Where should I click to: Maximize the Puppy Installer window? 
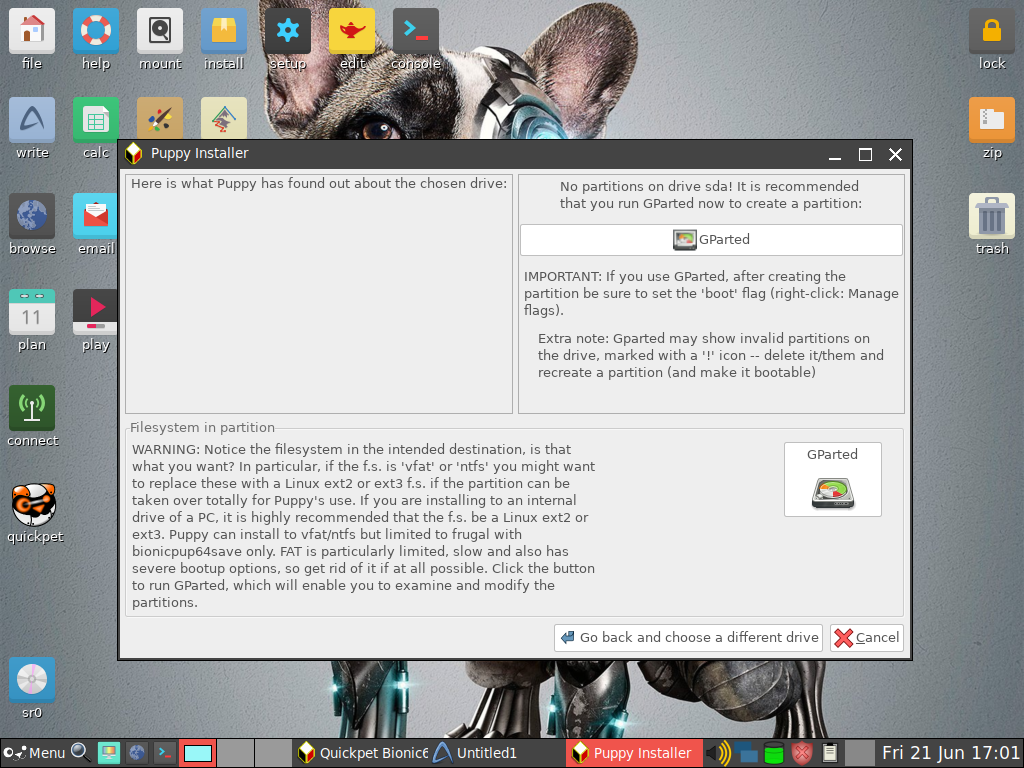[x=865, y=155]
